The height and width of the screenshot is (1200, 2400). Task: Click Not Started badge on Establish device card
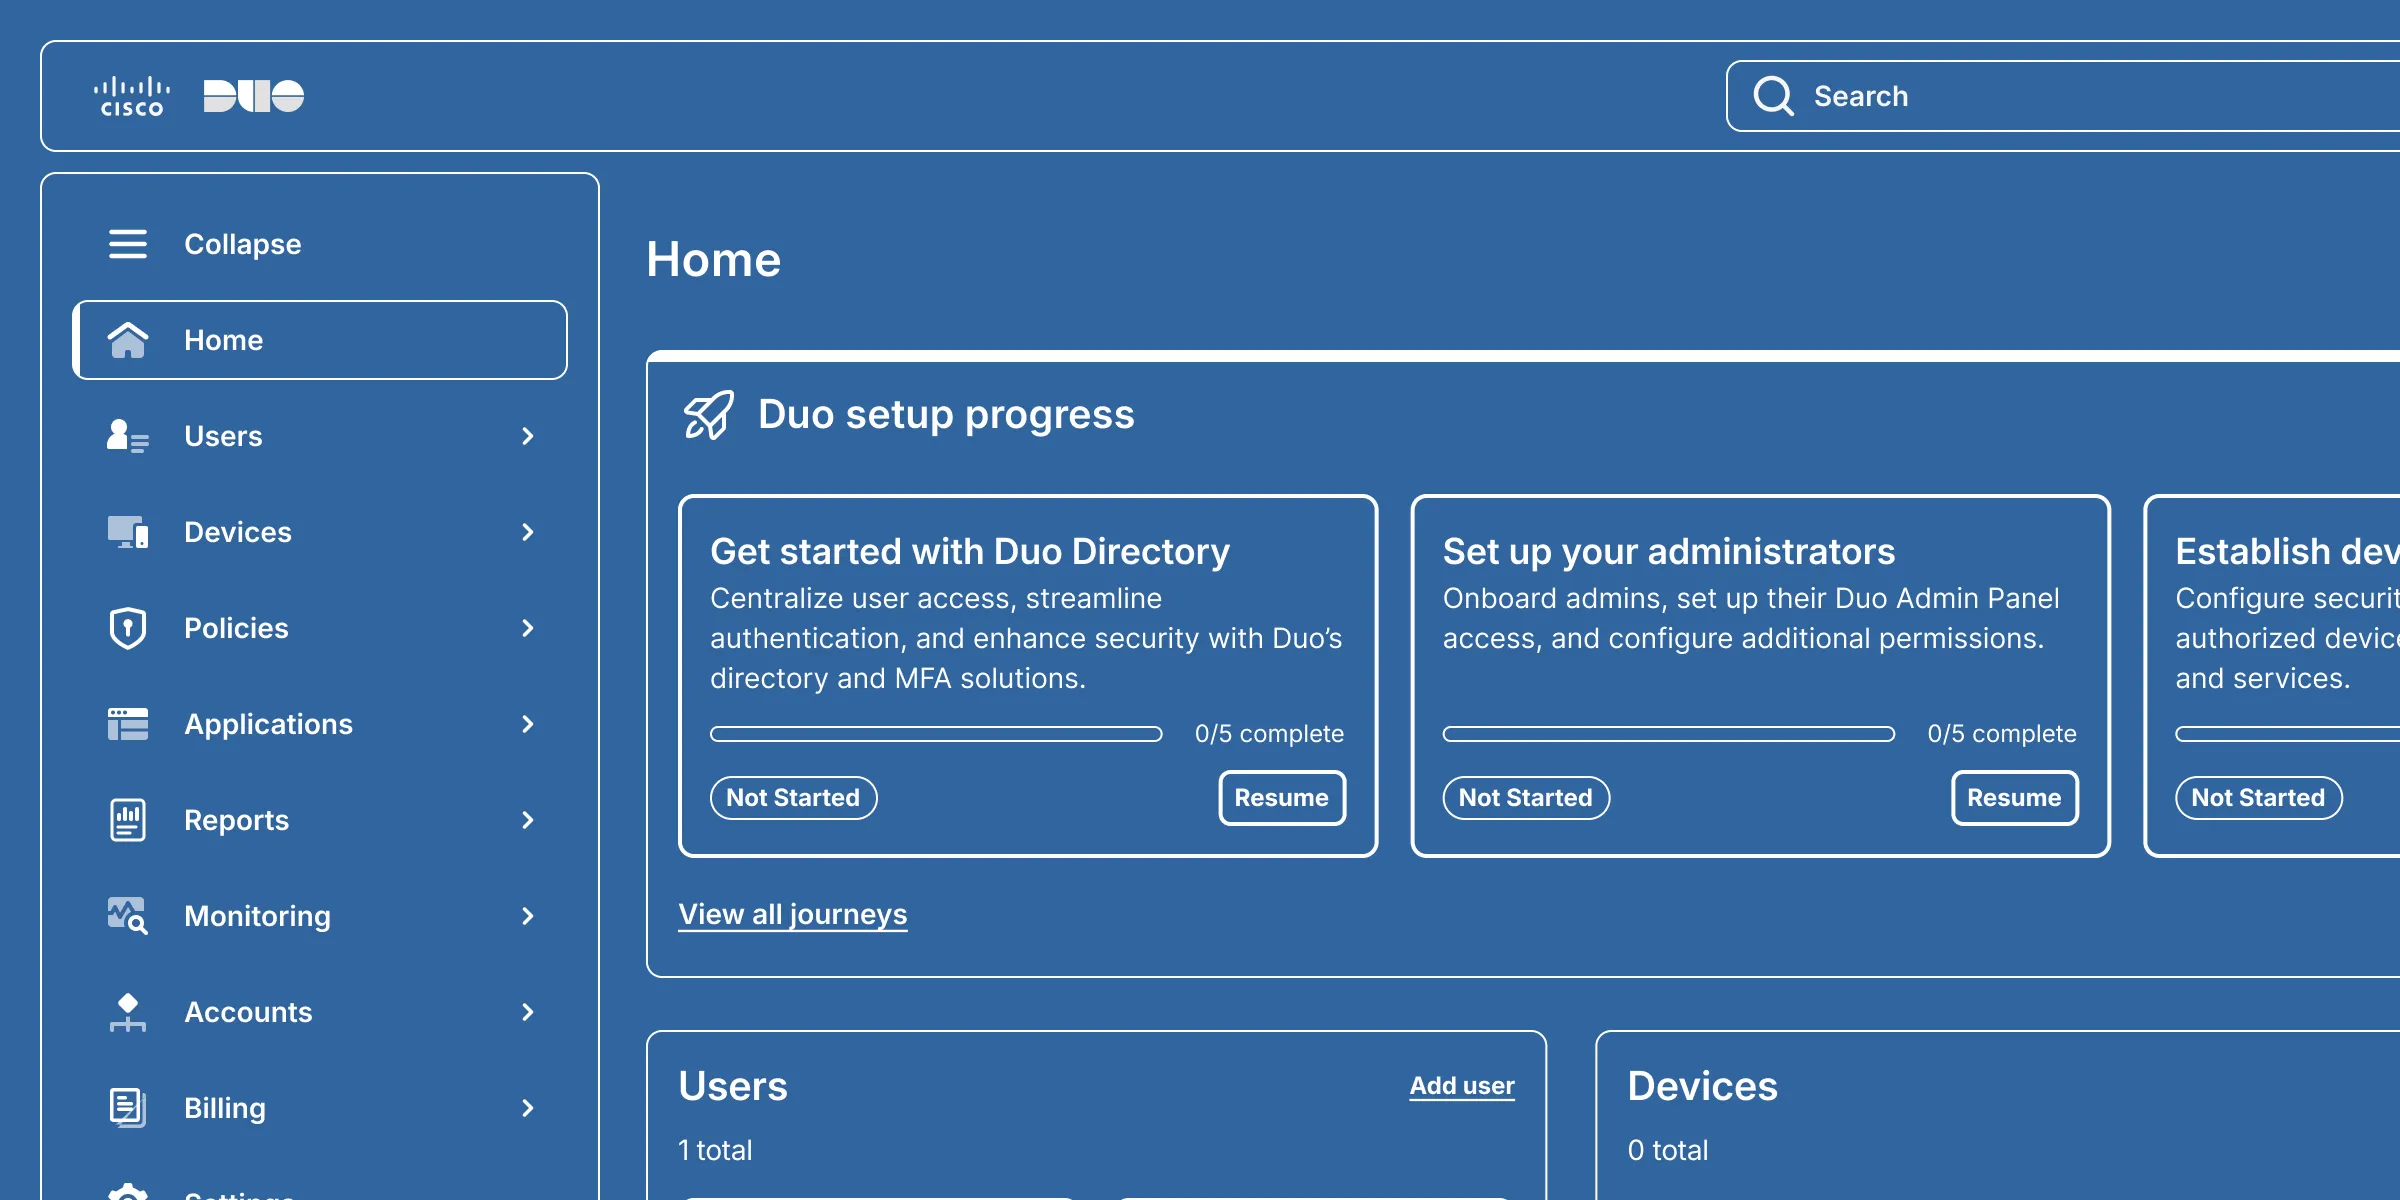pos(2258,797)
